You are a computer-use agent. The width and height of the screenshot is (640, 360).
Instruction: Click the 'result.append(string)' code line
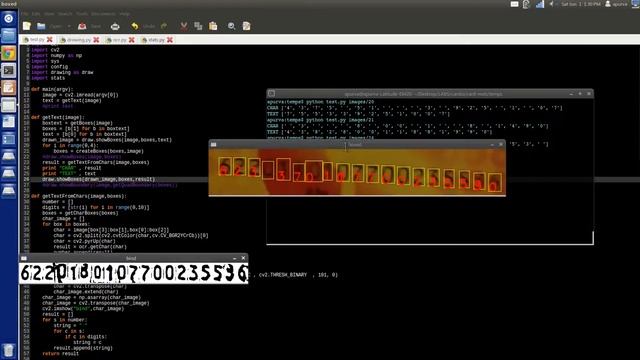[83, 348]
